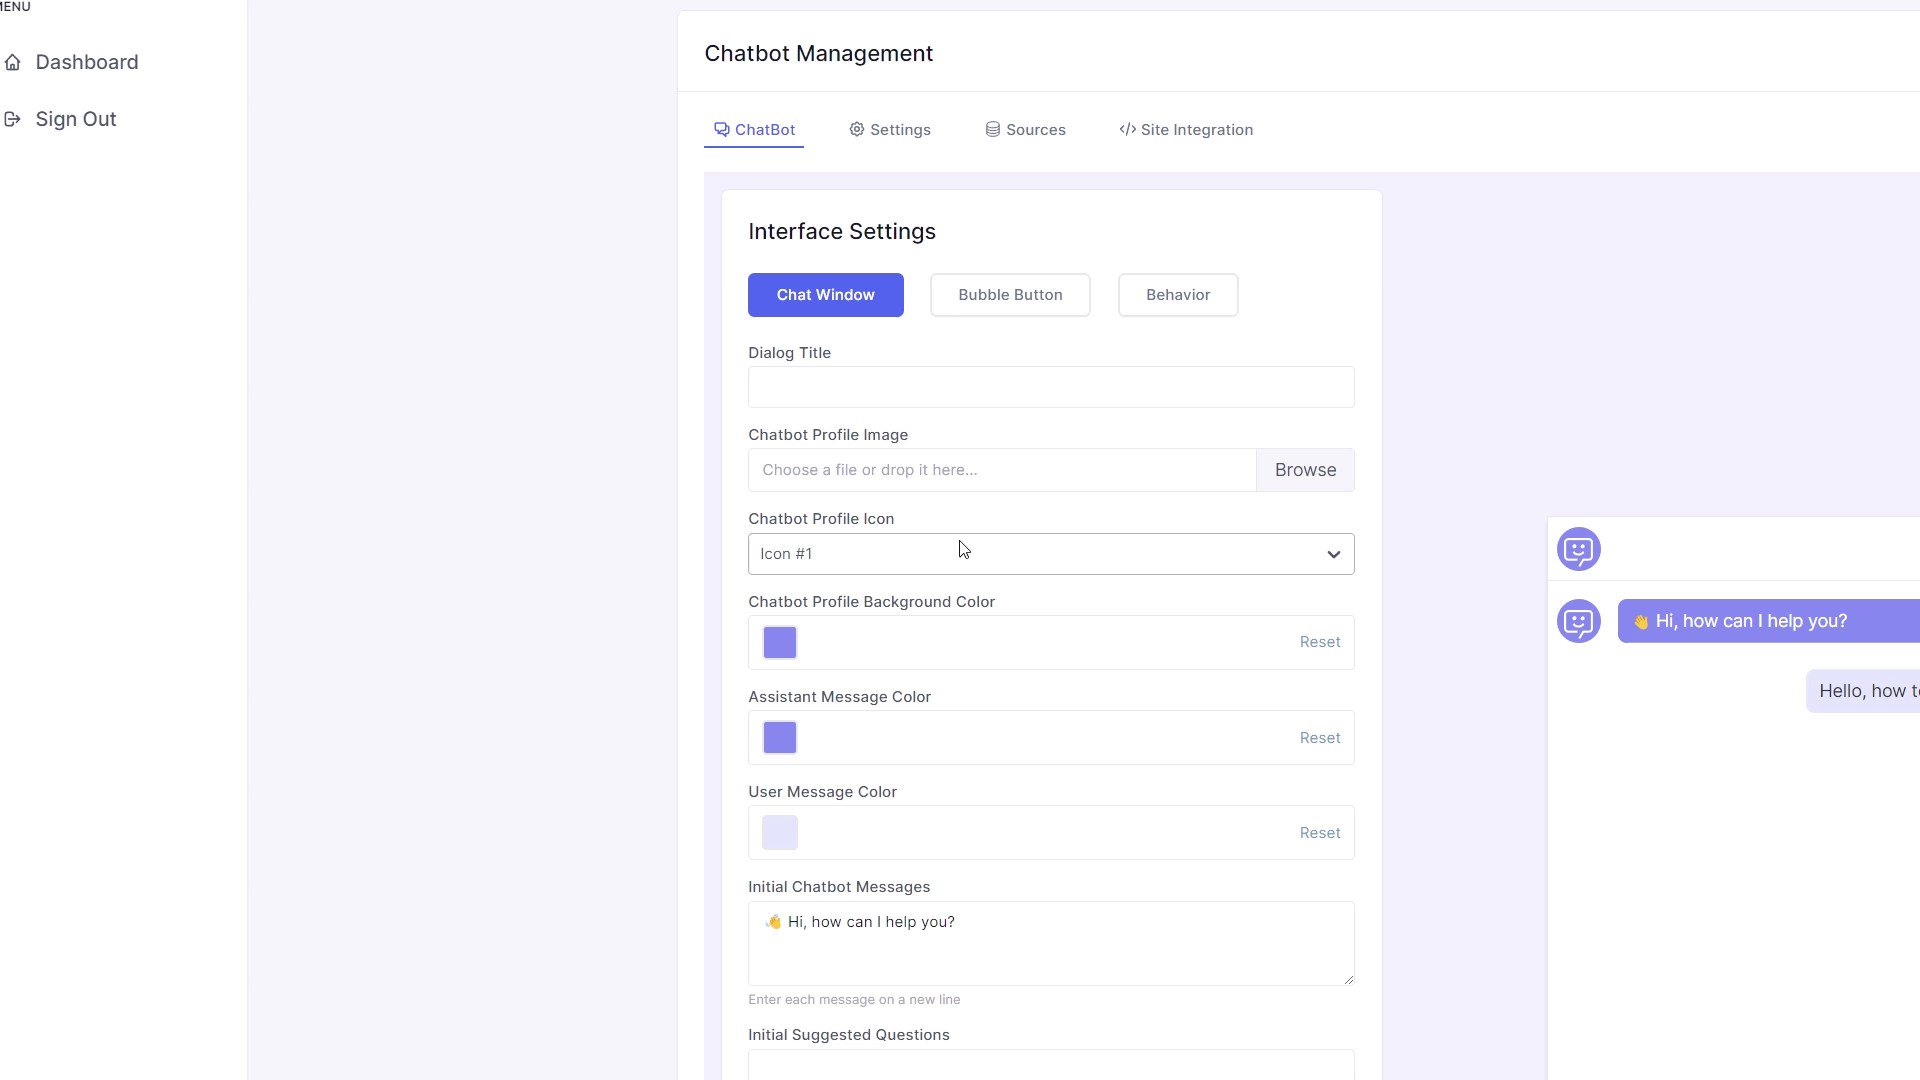Click the Initial Chatbot Messages text area

tap(1050, 950)
